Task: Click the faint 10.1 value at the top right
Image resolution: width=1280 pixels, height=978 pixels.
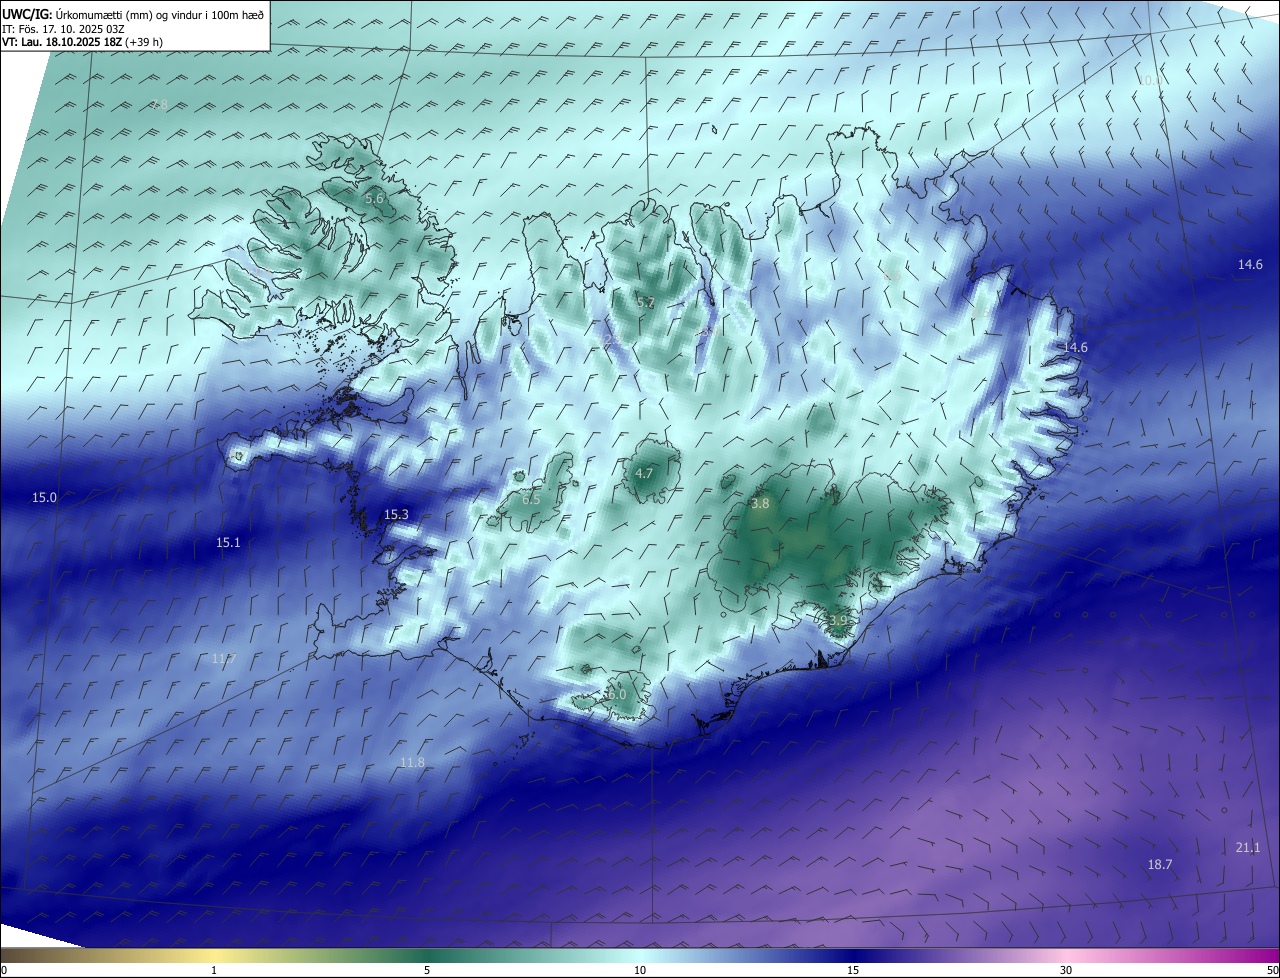Action: (1150, 80)
